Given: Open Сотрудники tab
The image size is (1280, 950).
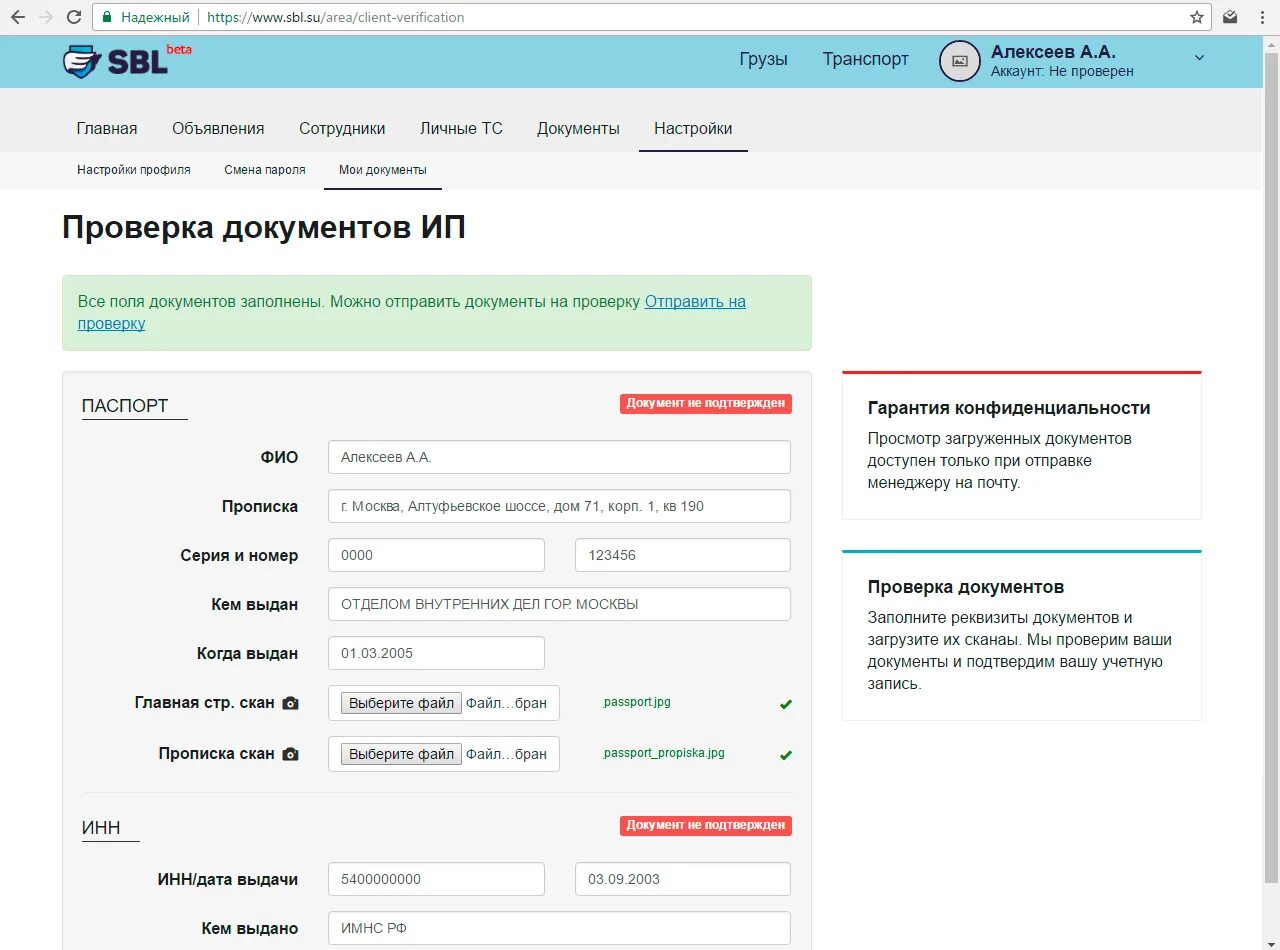Looking at the screenshot, I should pos(342,128).
